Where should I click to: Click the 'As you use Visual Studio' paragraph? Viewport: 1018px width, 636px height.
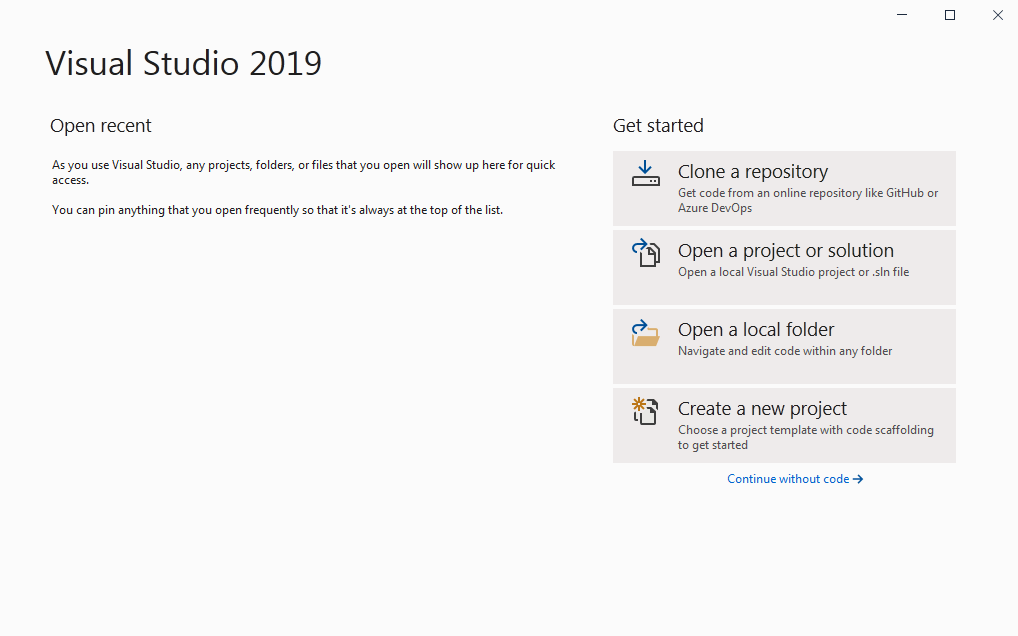(303, 173)
